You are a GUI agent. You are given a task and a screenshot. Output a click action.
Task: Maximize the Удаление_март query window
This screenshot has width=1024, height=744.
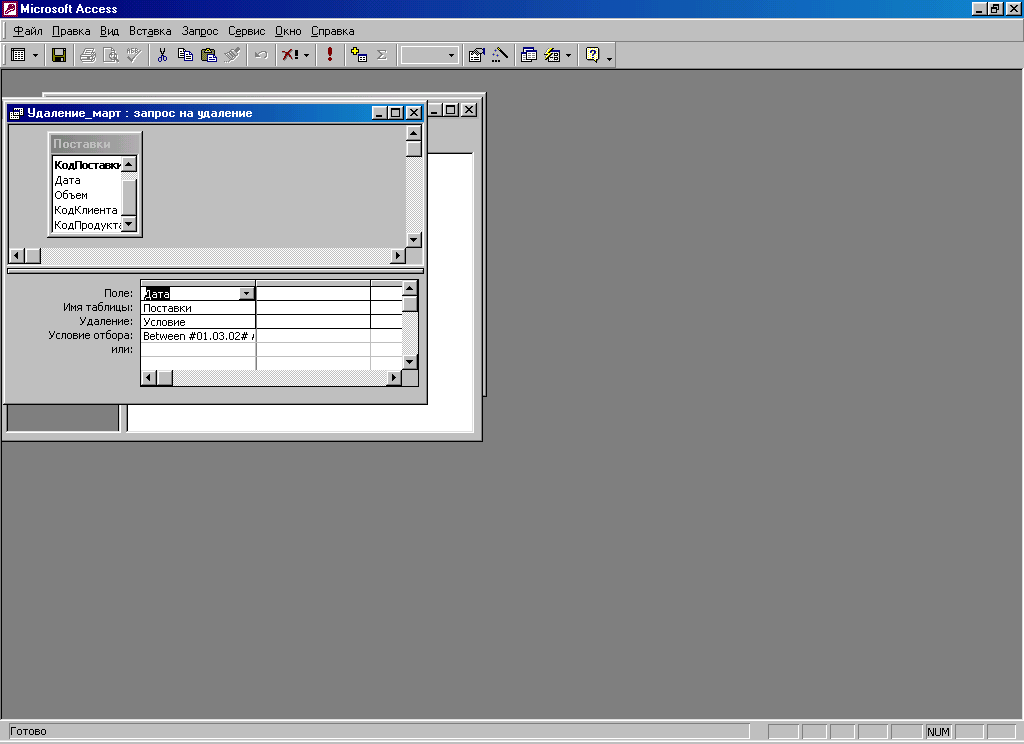pos(396,112)
